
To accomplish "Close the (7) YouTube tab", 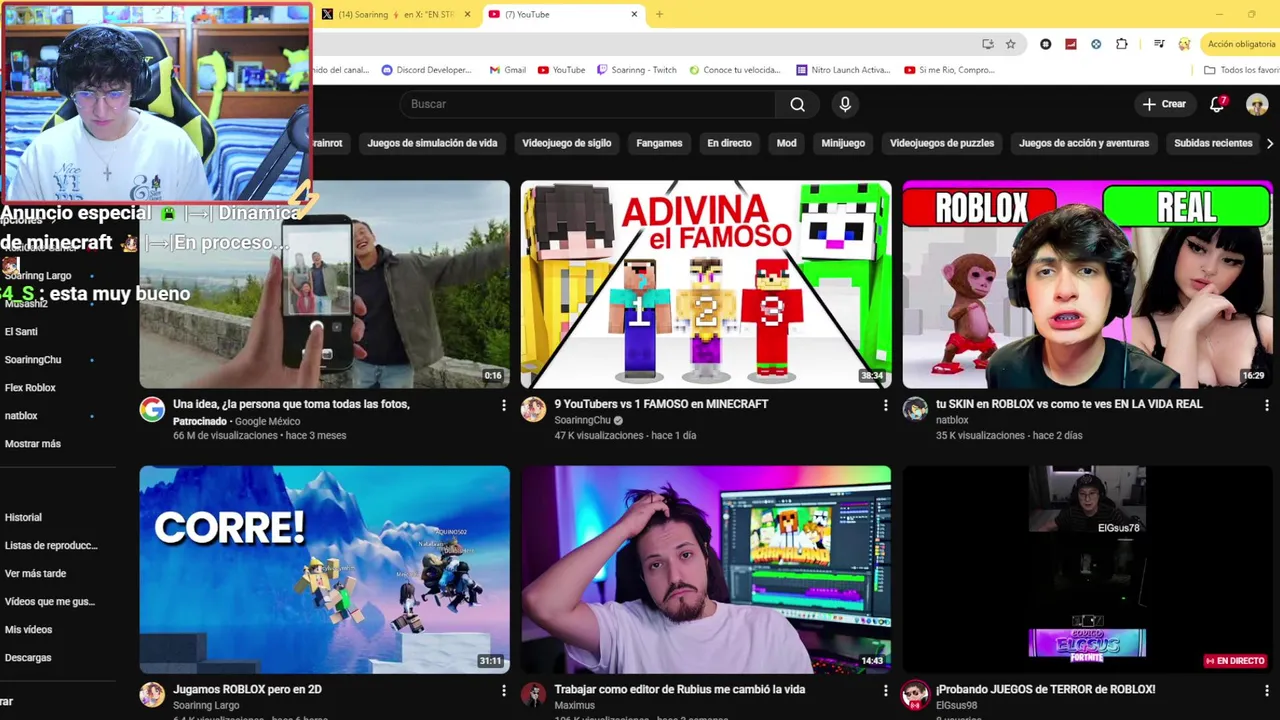I will 634,14.
